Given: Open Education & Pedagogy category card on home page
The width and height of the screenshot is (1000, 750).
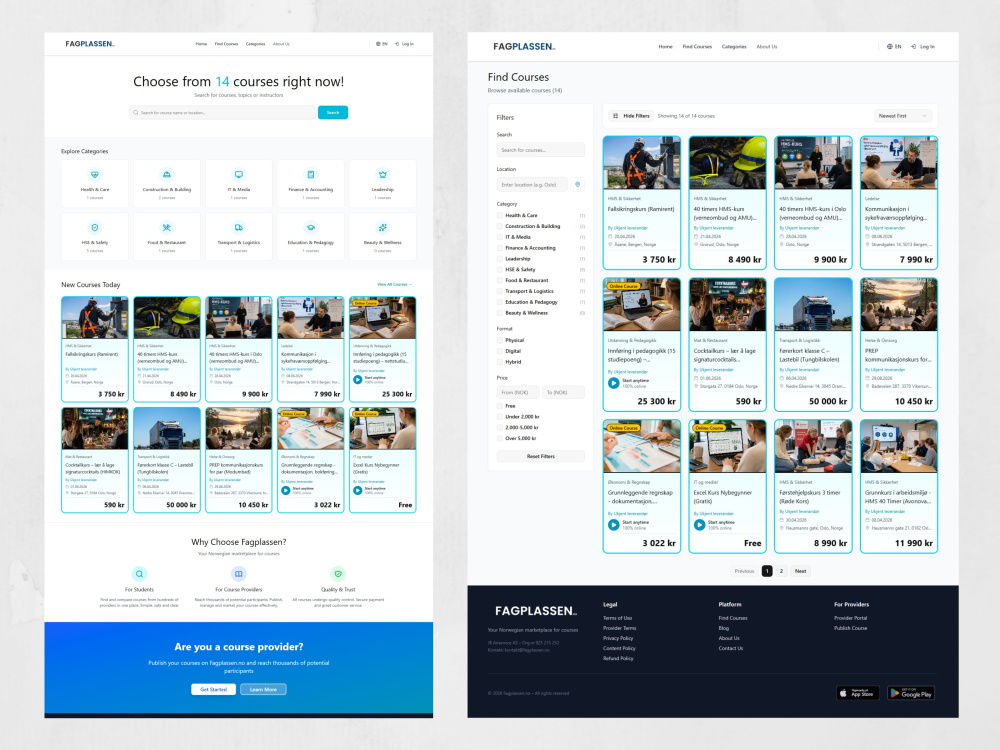Looking at the screenshot, I should (x=311, y=237).
